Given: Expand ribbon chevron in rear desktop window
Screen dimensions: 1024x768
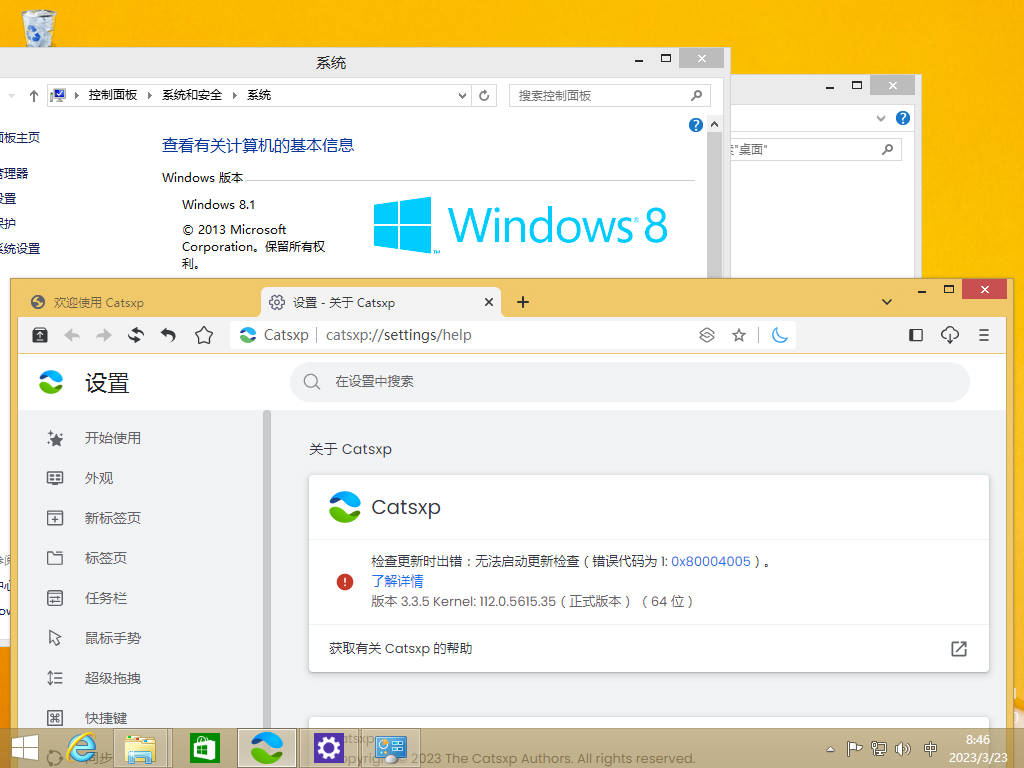Looking at the screenshot, I should click(x=881, y=118).
